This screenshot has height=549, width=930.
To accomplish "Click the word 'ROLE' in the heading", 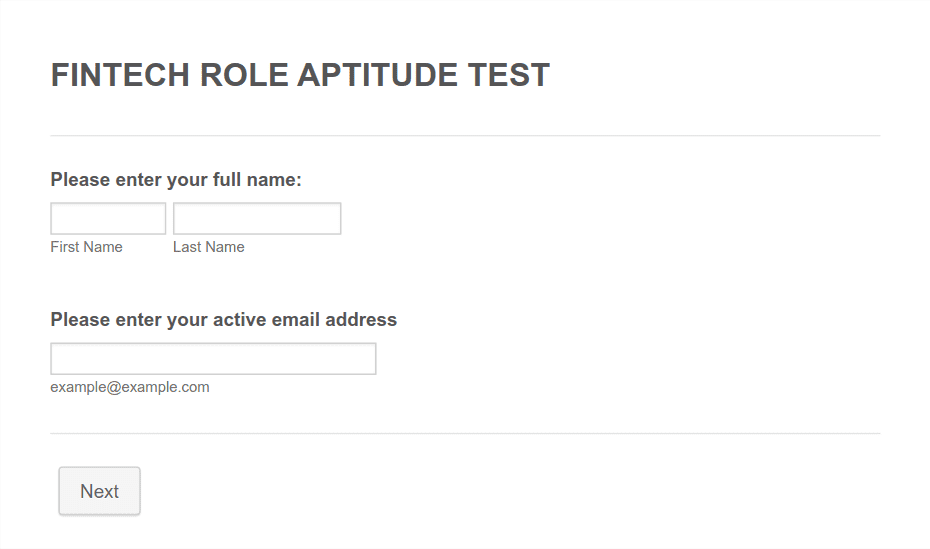I will [x=244, y=75].
